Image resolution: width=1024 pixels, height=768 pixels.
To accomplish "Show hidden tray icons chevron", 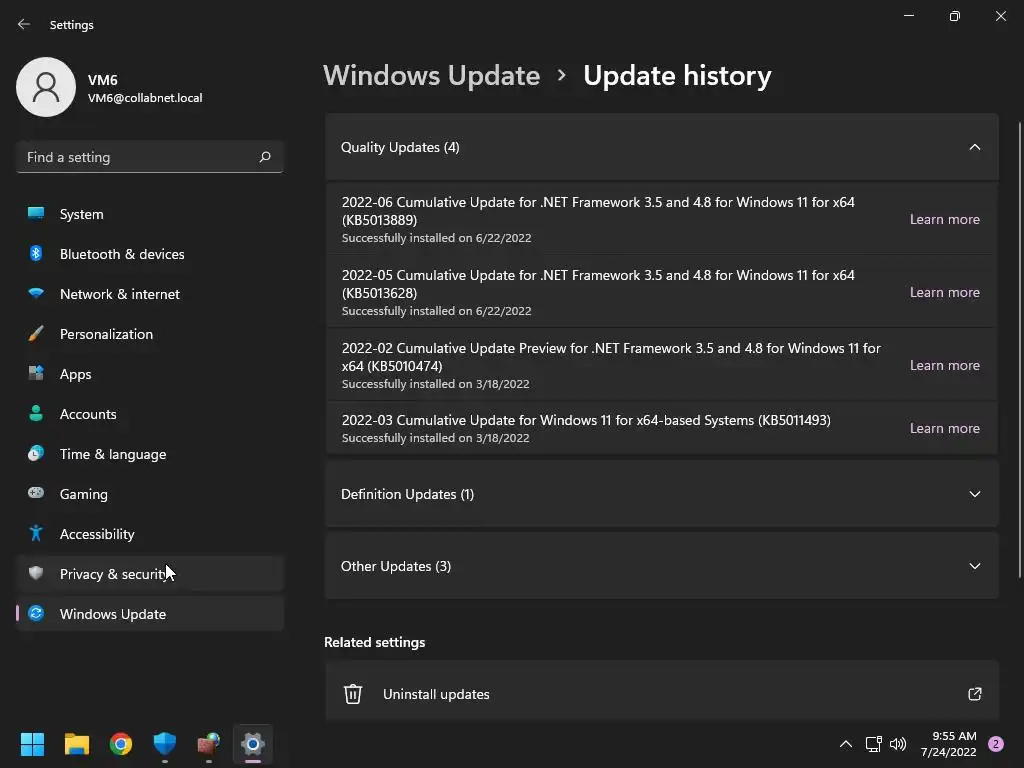I will click(x=845, y=744).
